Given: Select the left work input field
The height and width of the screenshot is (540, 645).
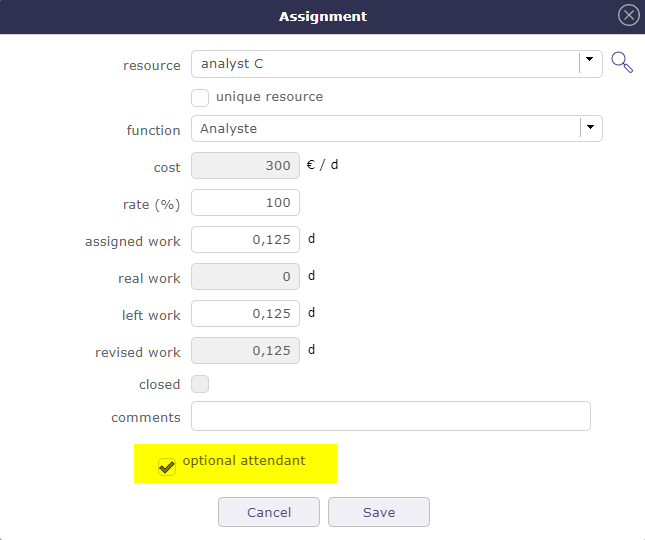Looking at the screenshot, I should (x=245, y=314).
